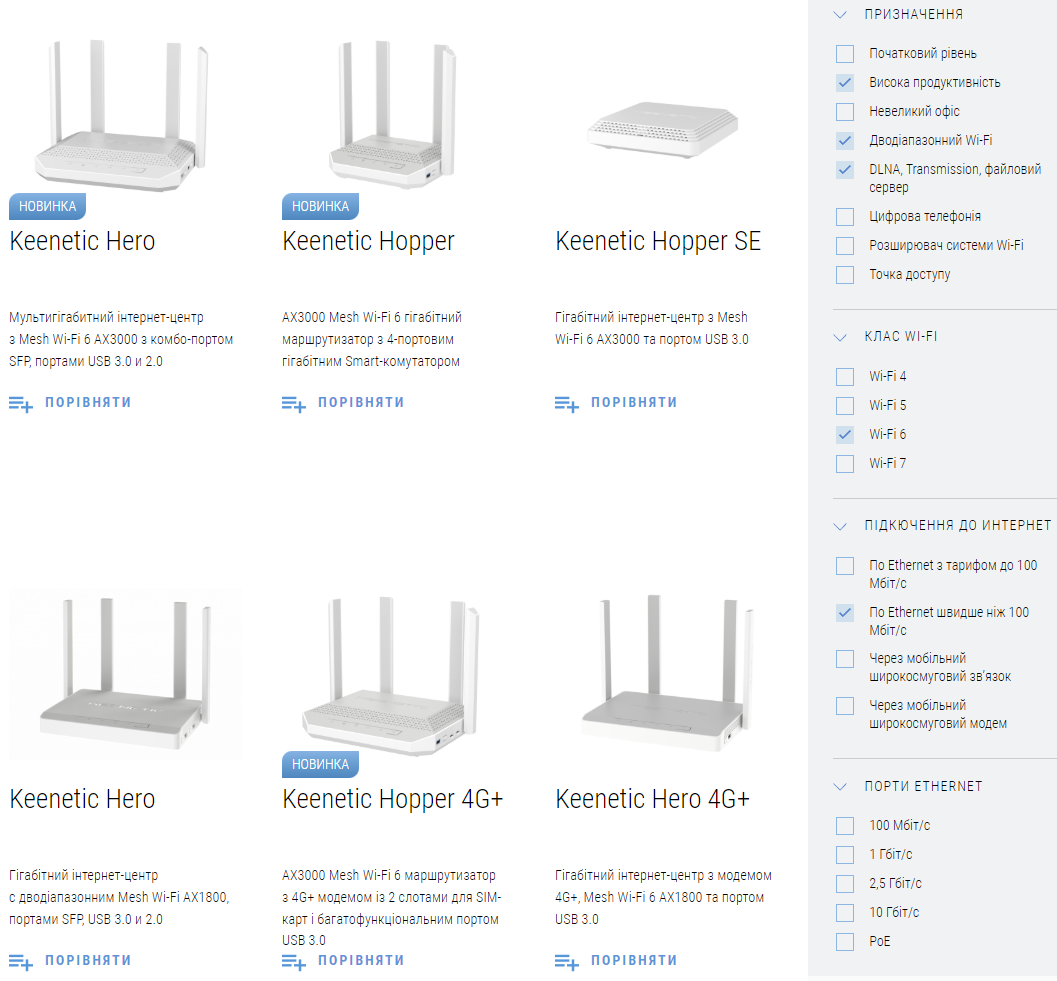The image size is (1057, 981).
Task: Open the Keenetic Hero 4G+ product title
Action: (x=653, y=799)
